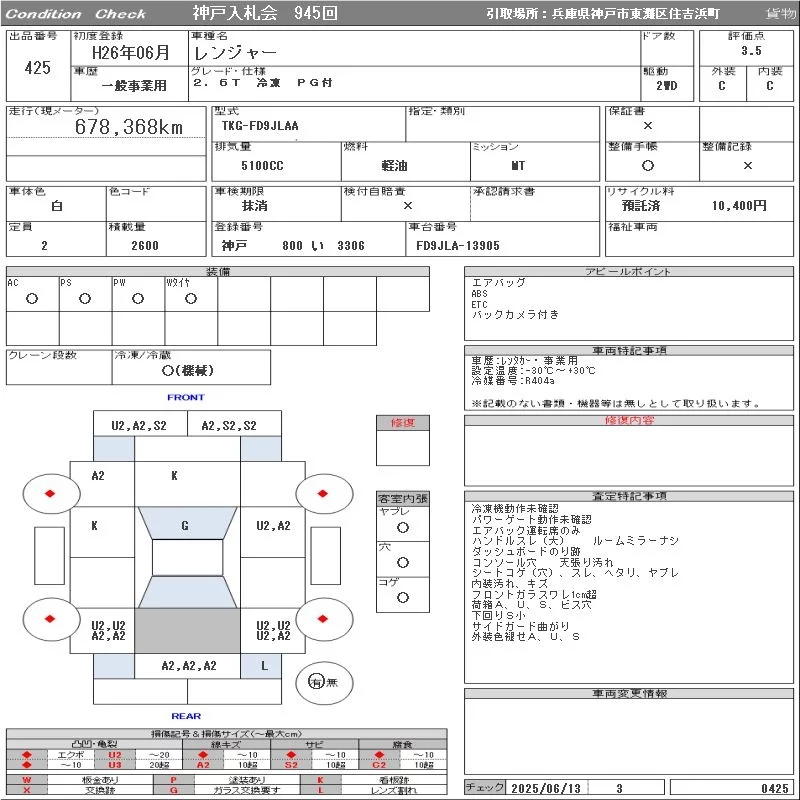Click the red 修復 box header

(x=403, y=422)
